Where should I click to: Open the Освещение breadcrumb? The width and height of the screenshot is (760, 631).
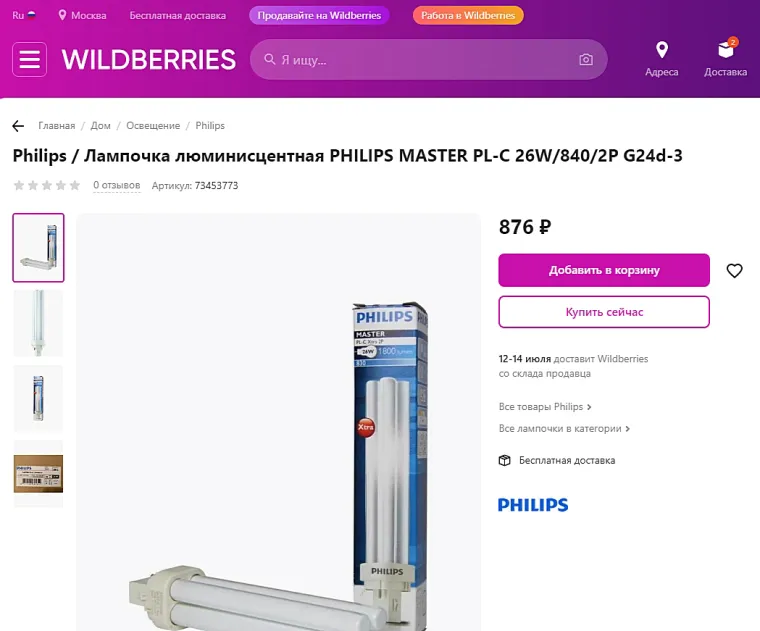[x=153, y=126]
